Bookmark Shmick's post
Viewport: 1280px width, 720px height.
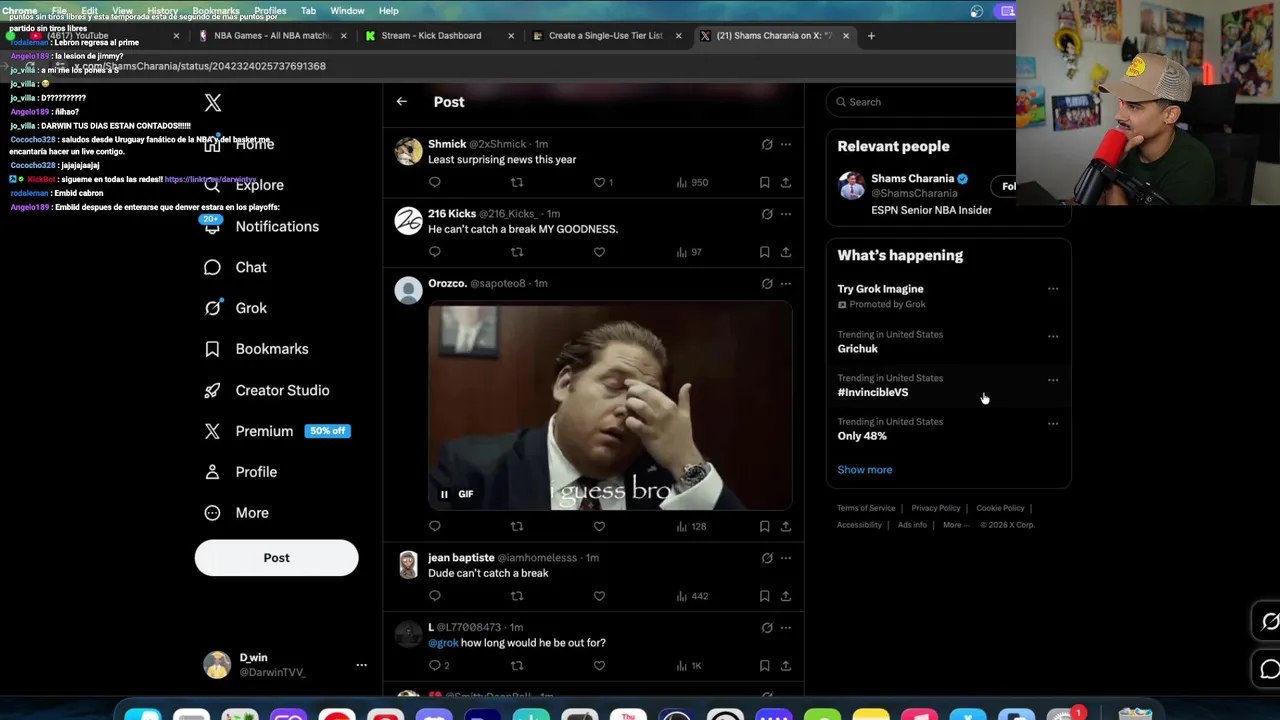(x=764, y=182)
